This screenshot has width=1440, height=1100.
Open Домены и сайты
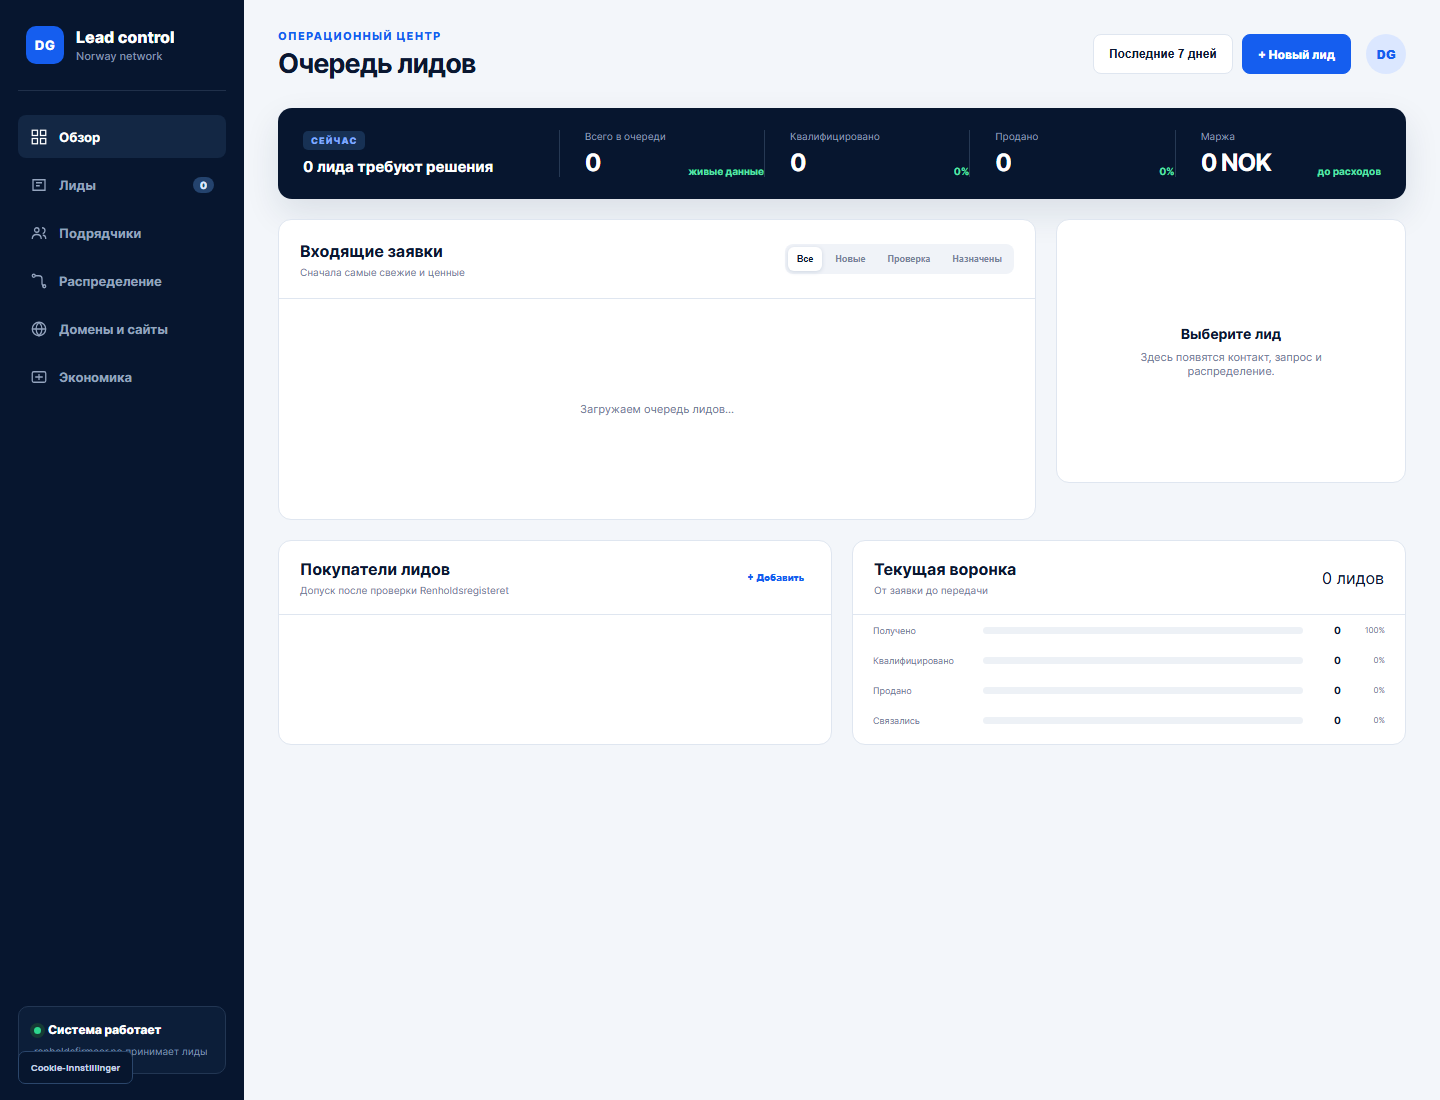coord(122,329)
